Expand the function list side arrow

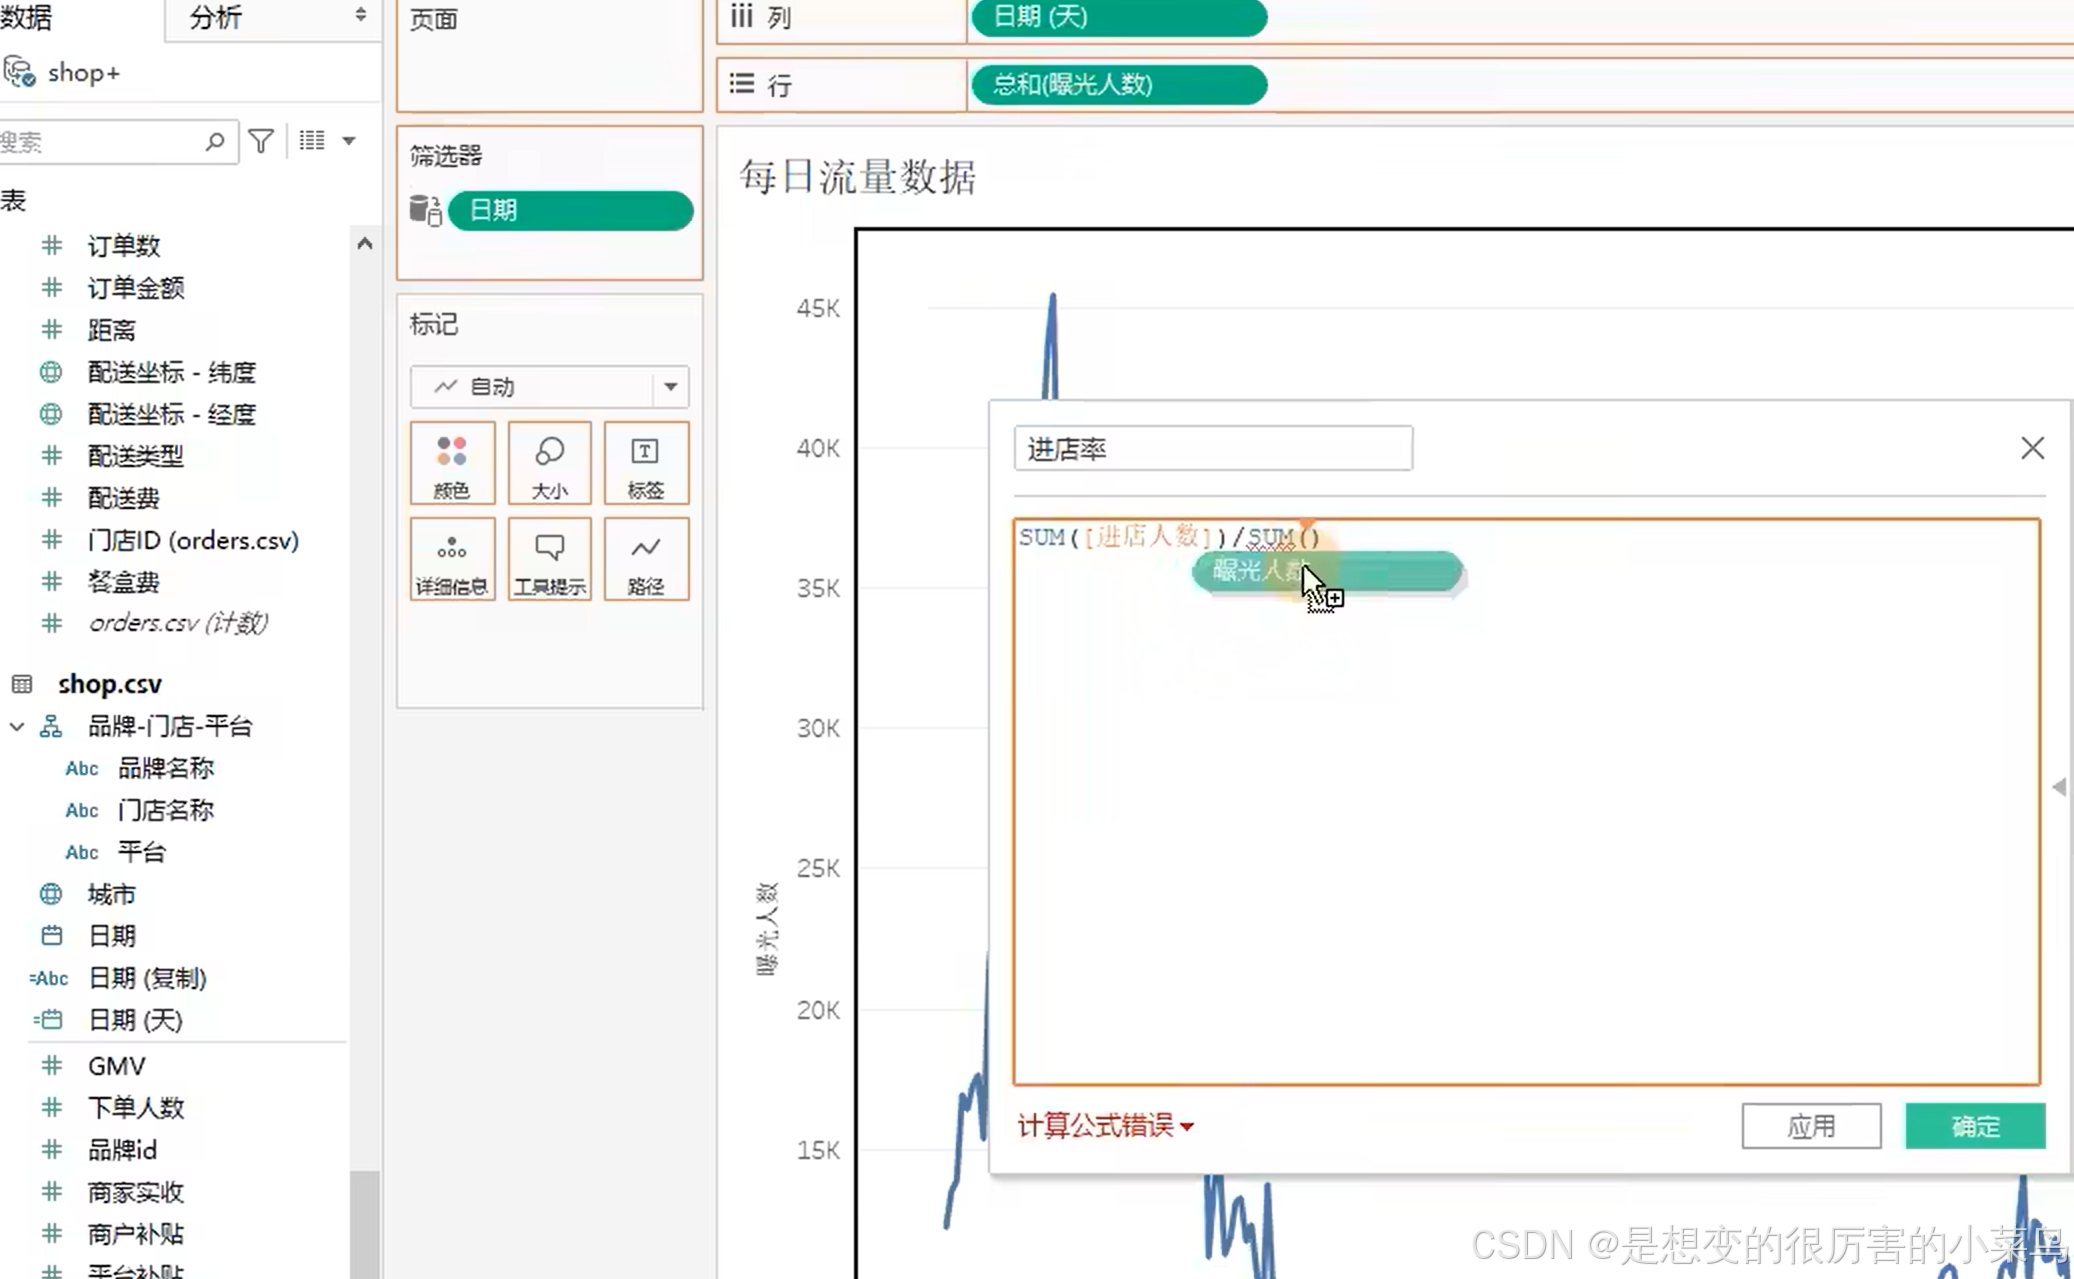click(2059, 787)
